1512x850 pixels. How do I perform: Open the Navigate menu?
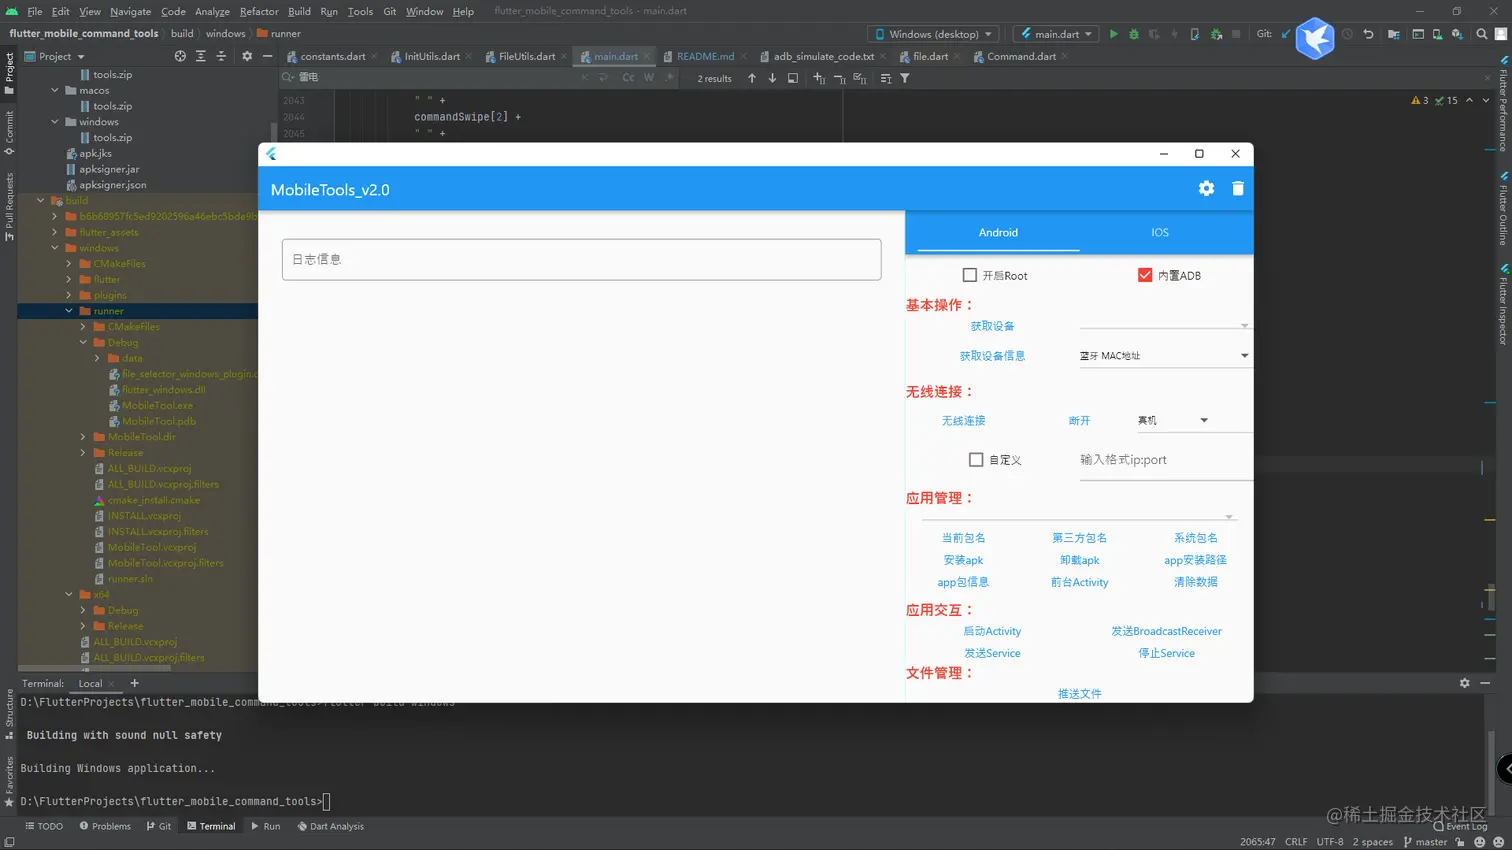coord(130,11)
